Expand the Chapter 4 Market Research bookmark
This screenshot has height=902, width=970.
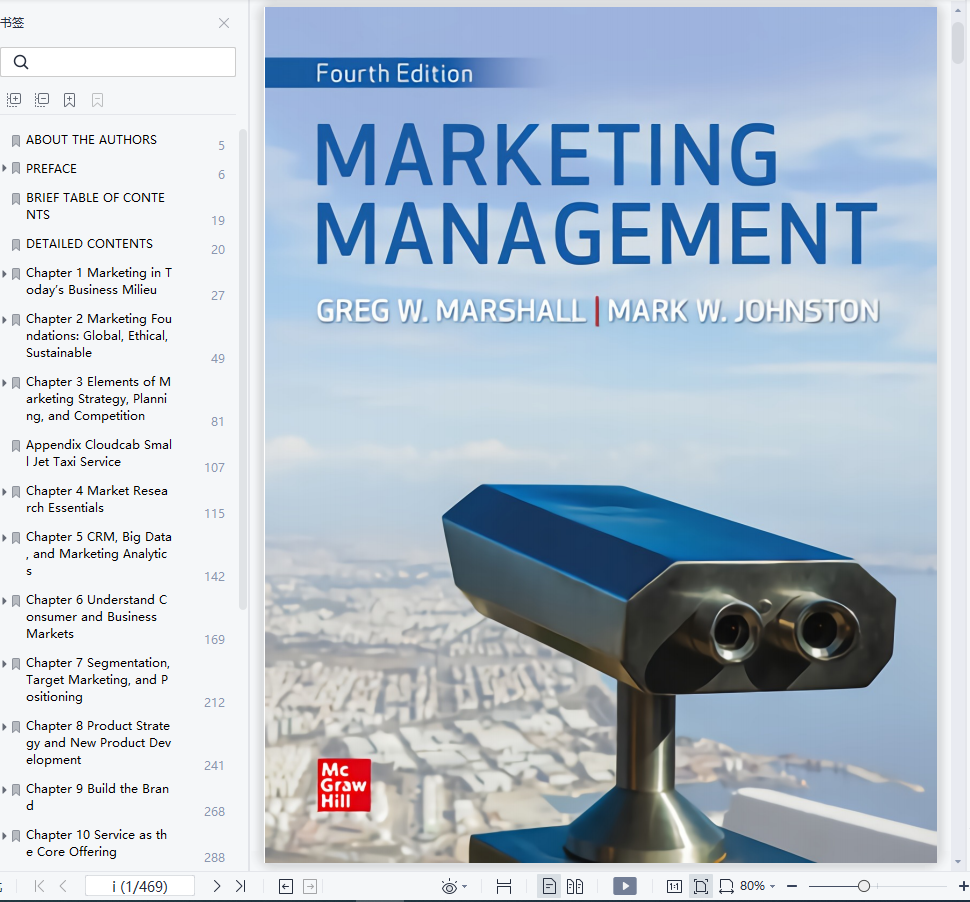(x=4, y=491)
